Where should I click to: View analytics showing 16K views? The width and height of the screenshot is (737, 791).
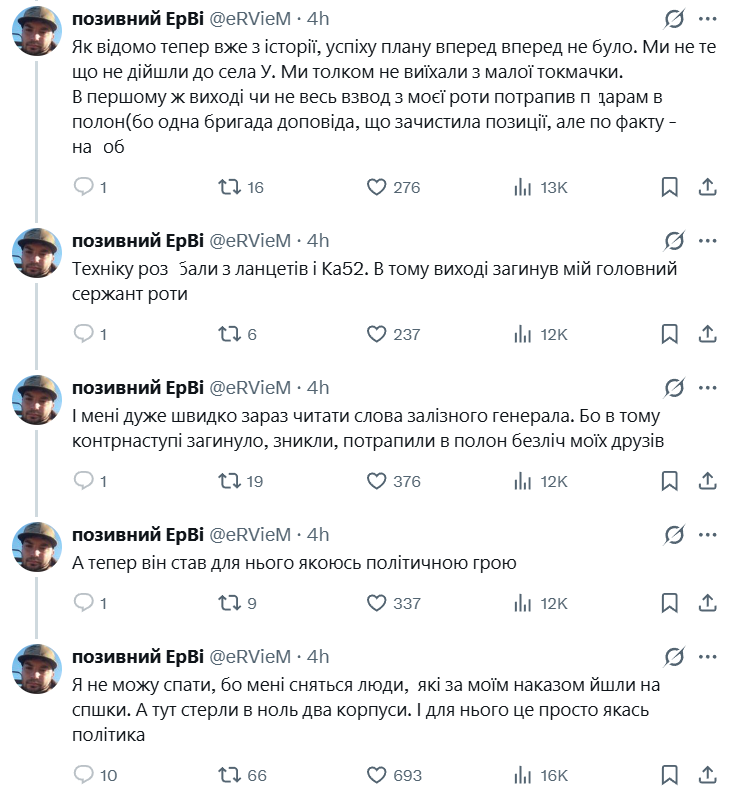pos(522,775)
